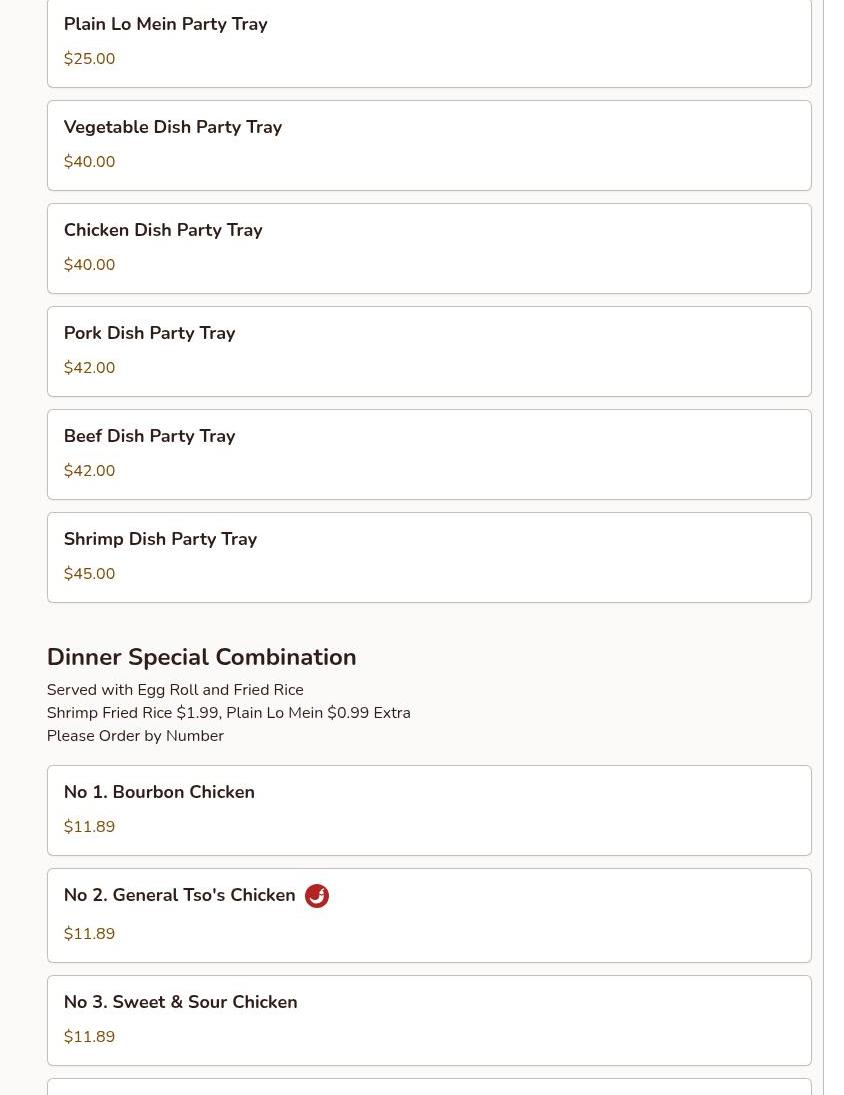The image size is (844, 1095).
Task: Select Beef Dish Party Tray
Action: pyautogui.click(x=149, y=436)
